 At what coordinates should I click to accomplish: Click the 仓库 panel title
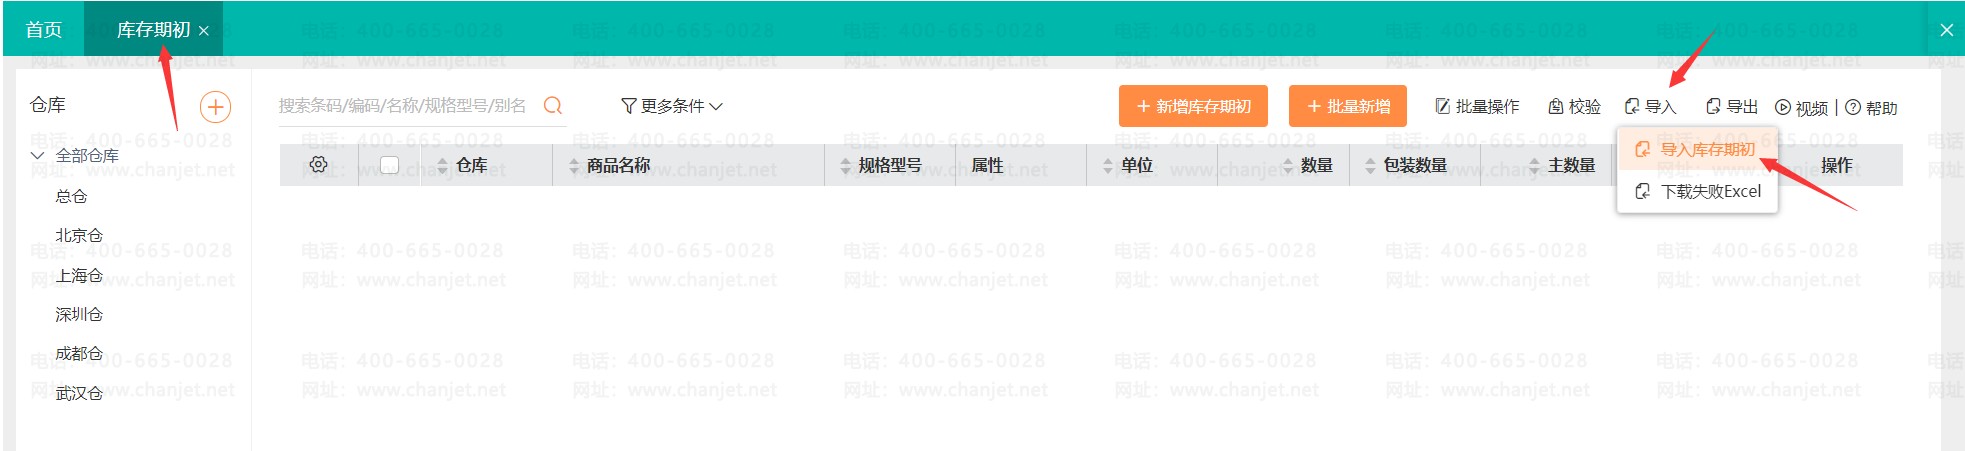tap(48, 105)
